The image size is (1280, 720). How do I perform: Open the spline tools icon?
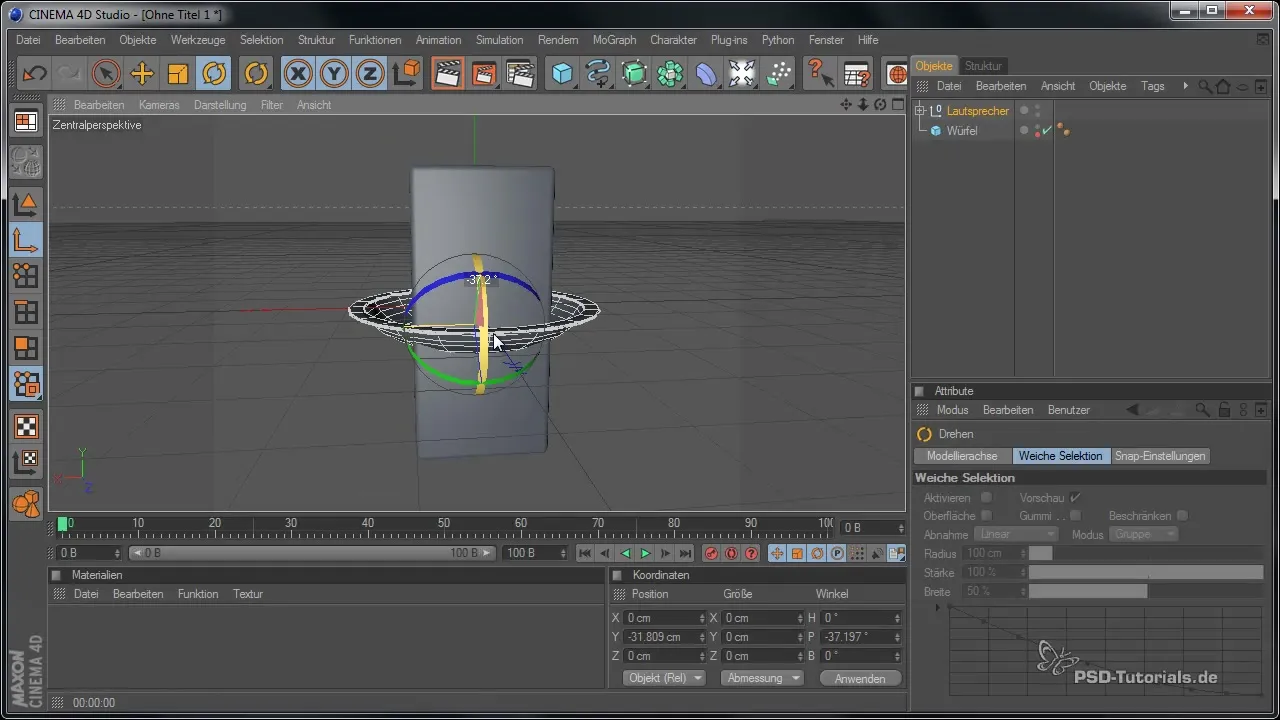[598, 73]
